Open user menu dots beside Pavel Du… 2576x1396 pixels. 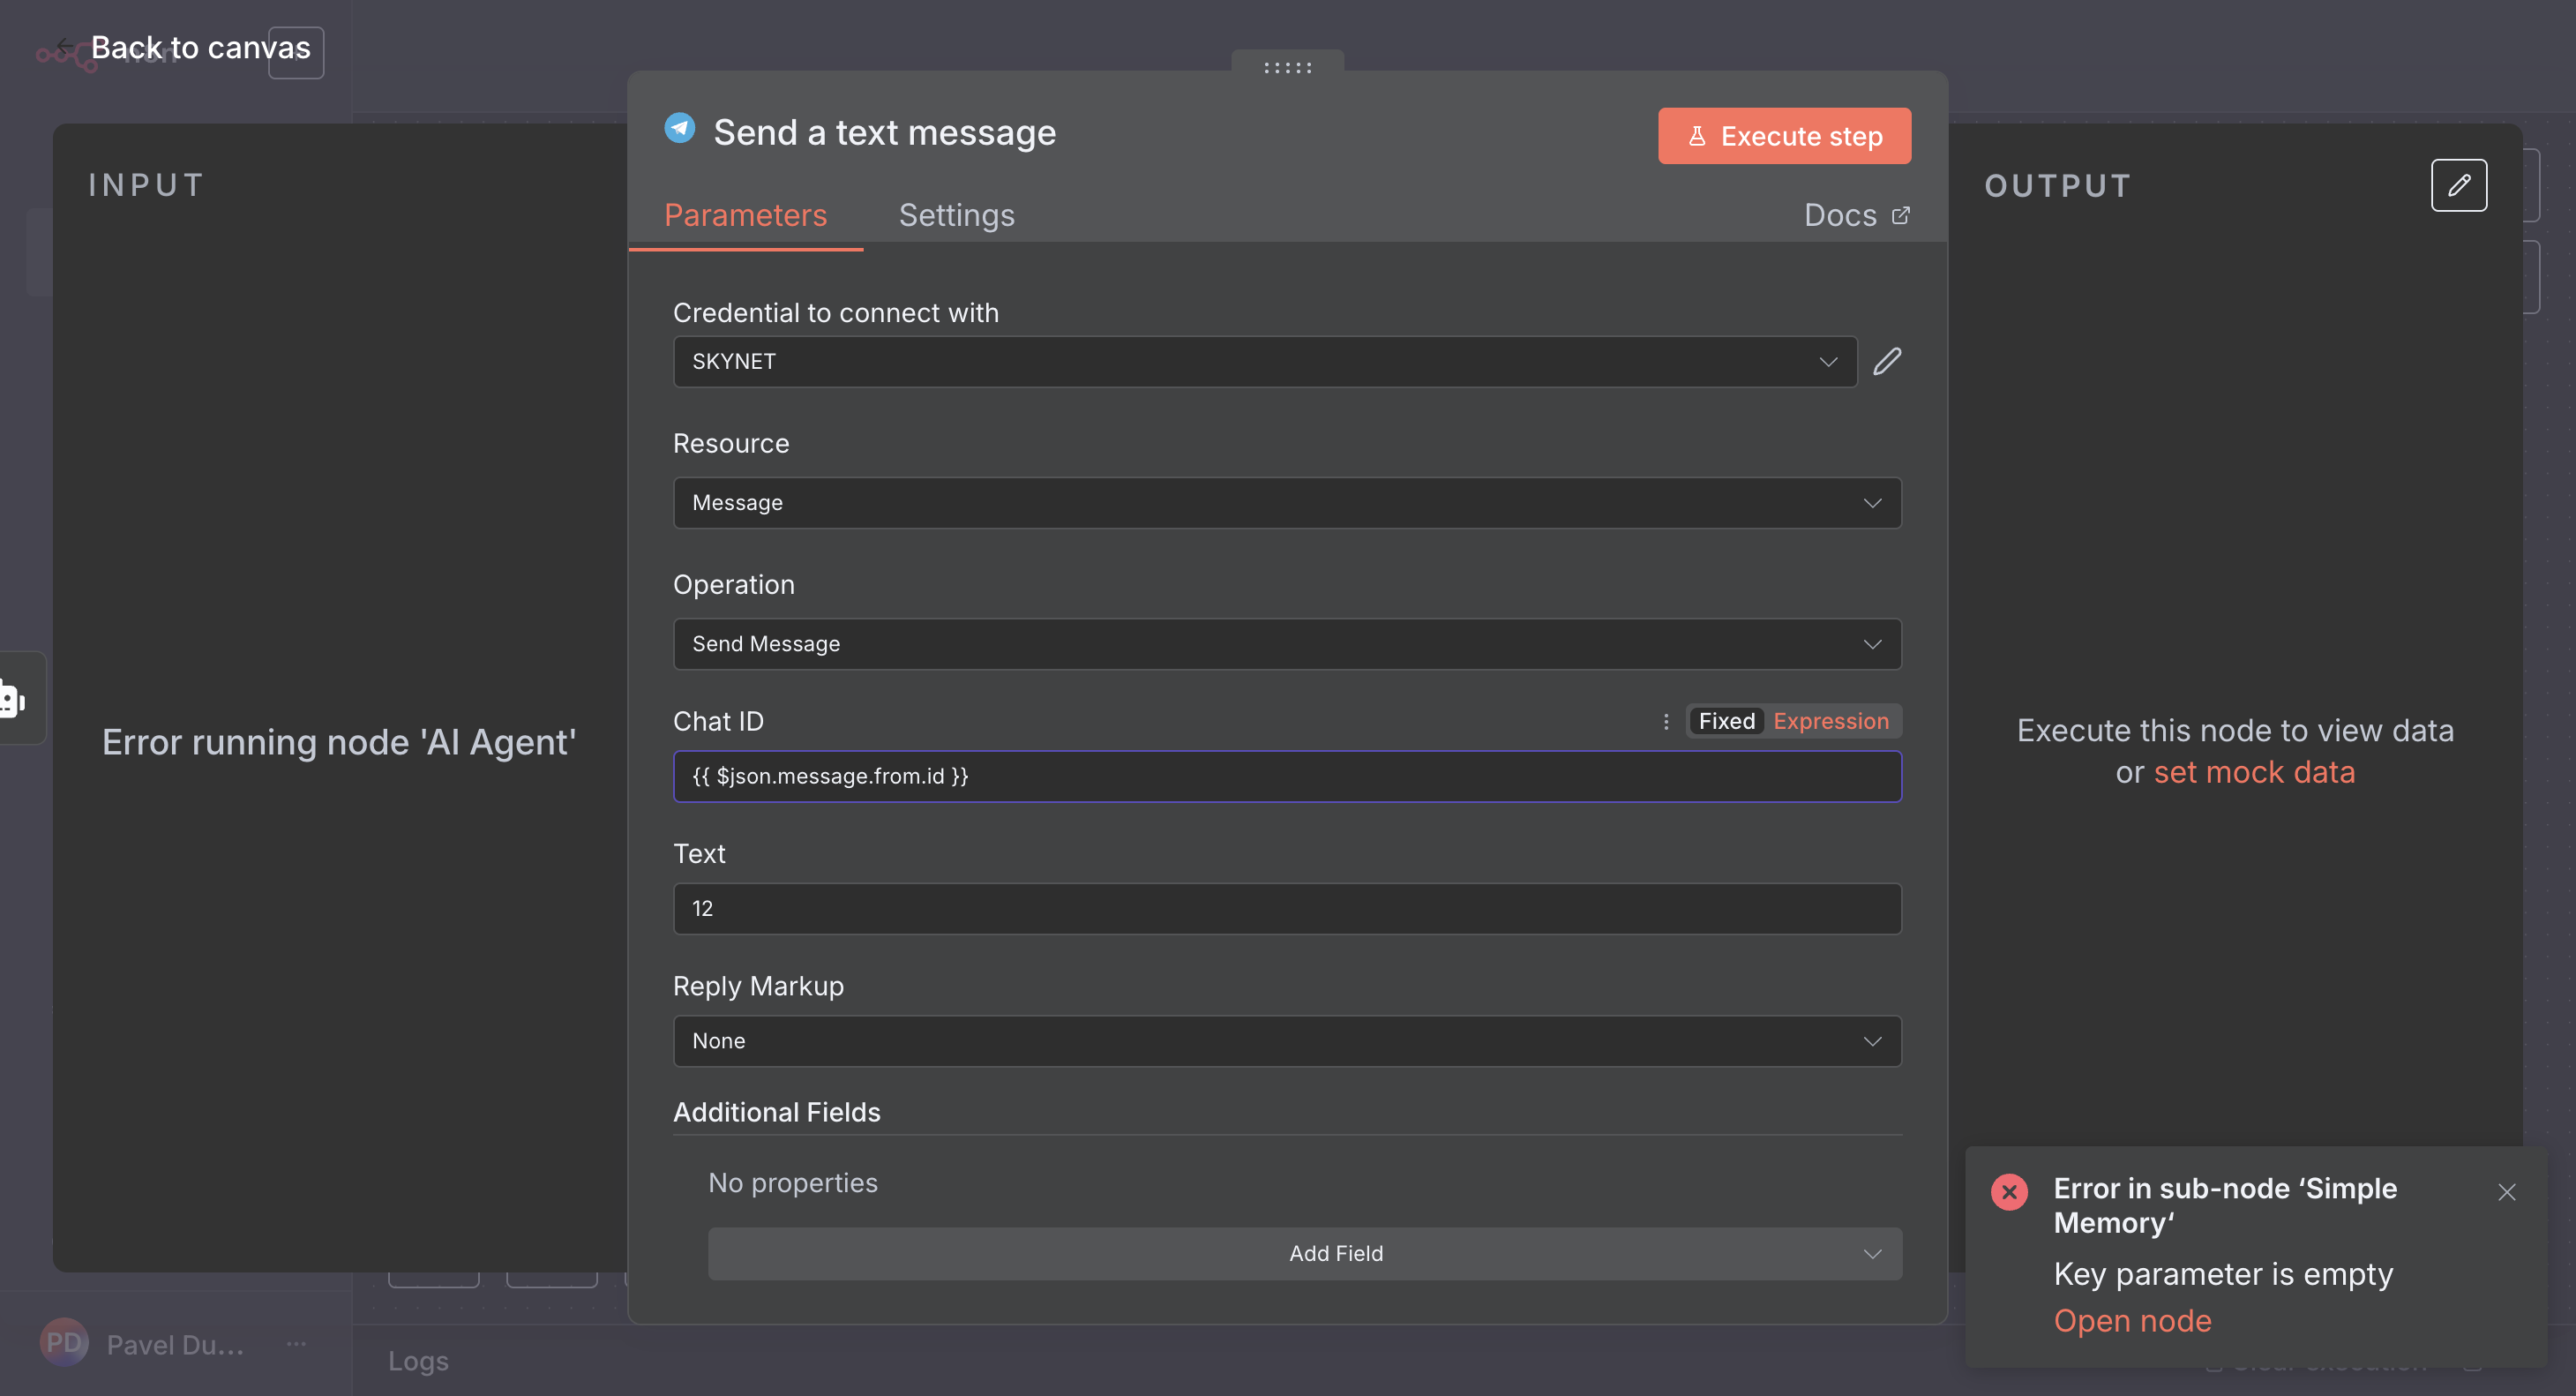click(296, 1344)
